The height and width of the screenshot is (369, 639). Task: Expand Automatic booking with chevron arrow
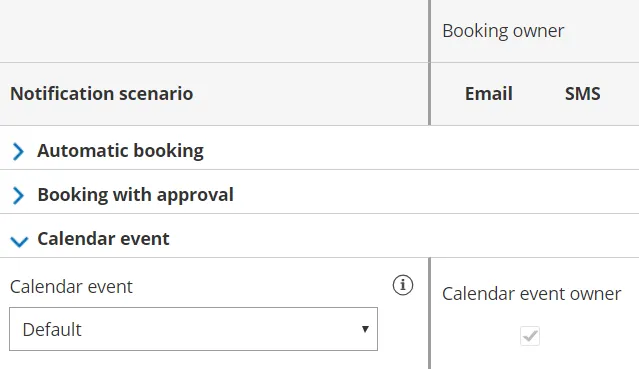[18, 151]
